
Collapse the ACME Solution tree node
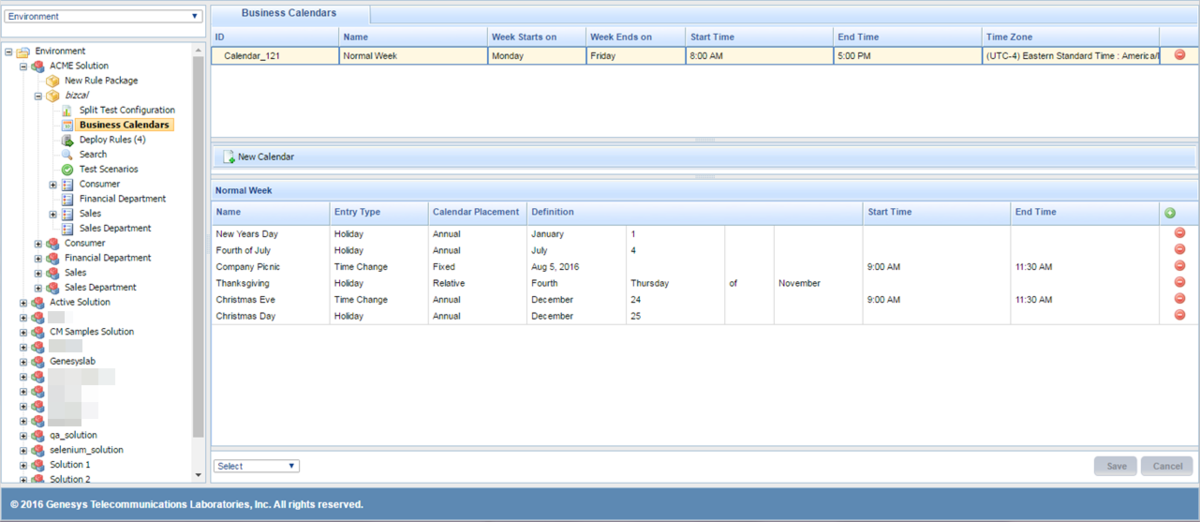click(24, 66)
